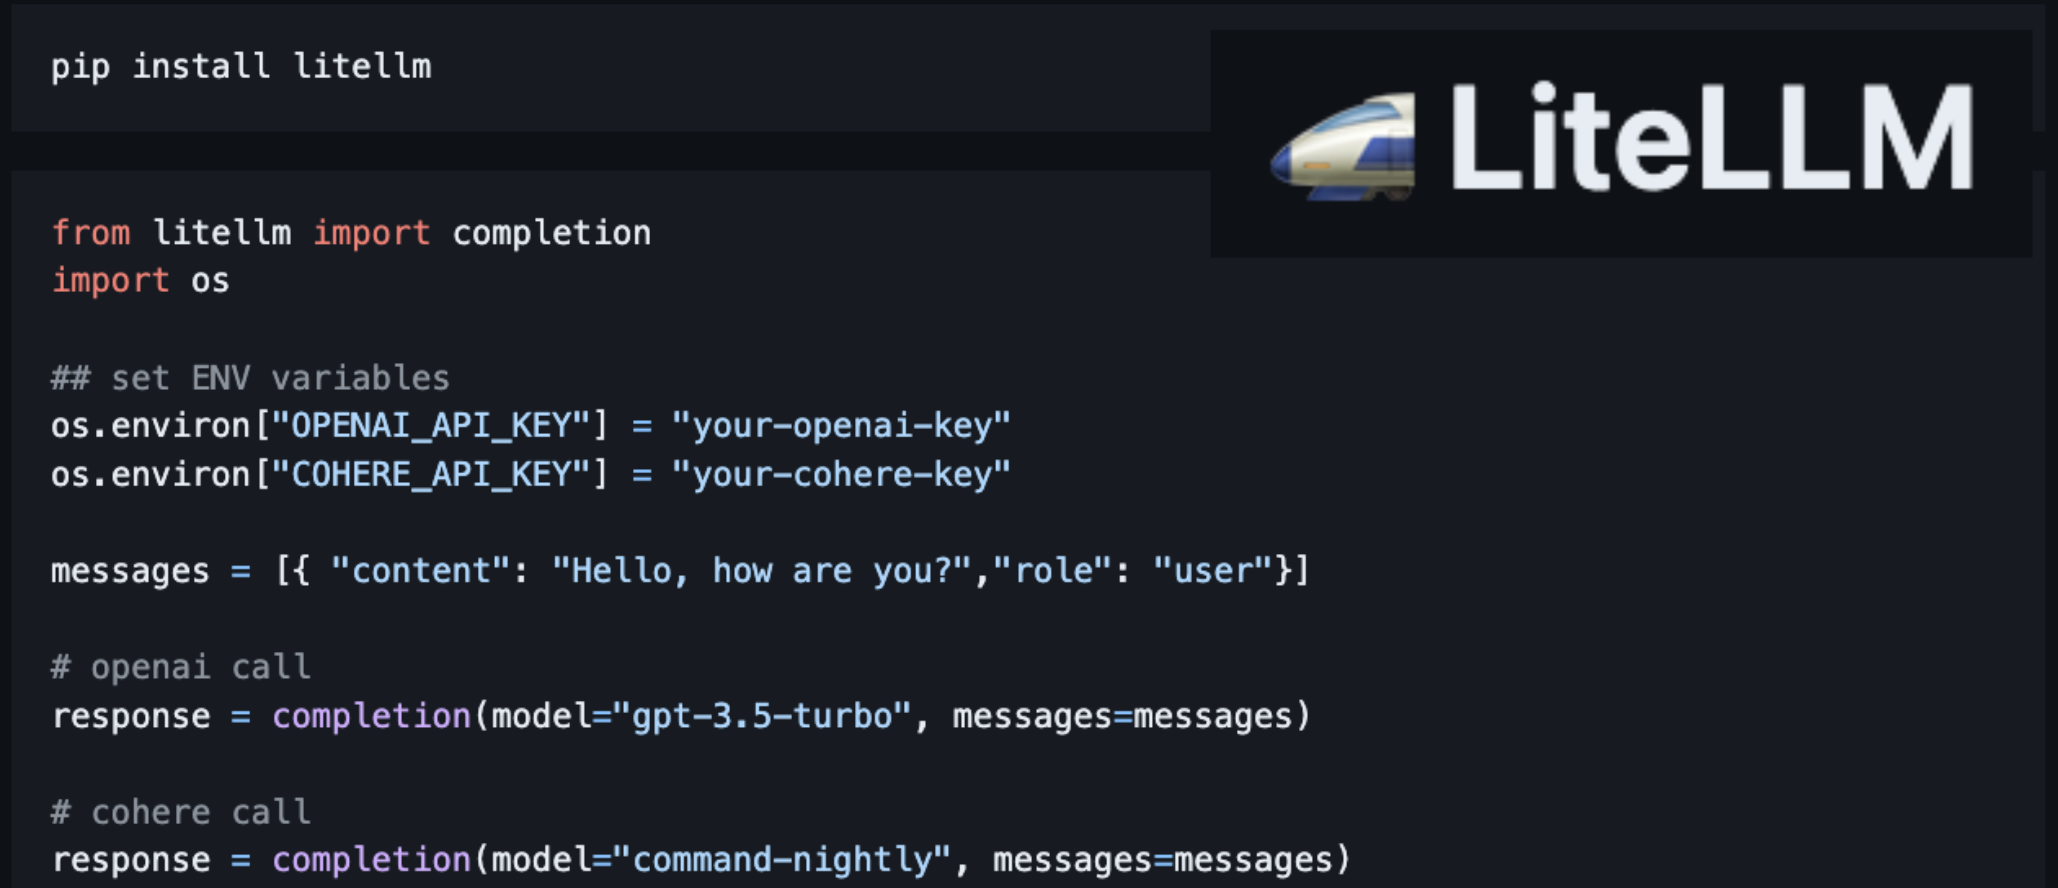Click the pip install litellm command

click(x=241, y=67)
